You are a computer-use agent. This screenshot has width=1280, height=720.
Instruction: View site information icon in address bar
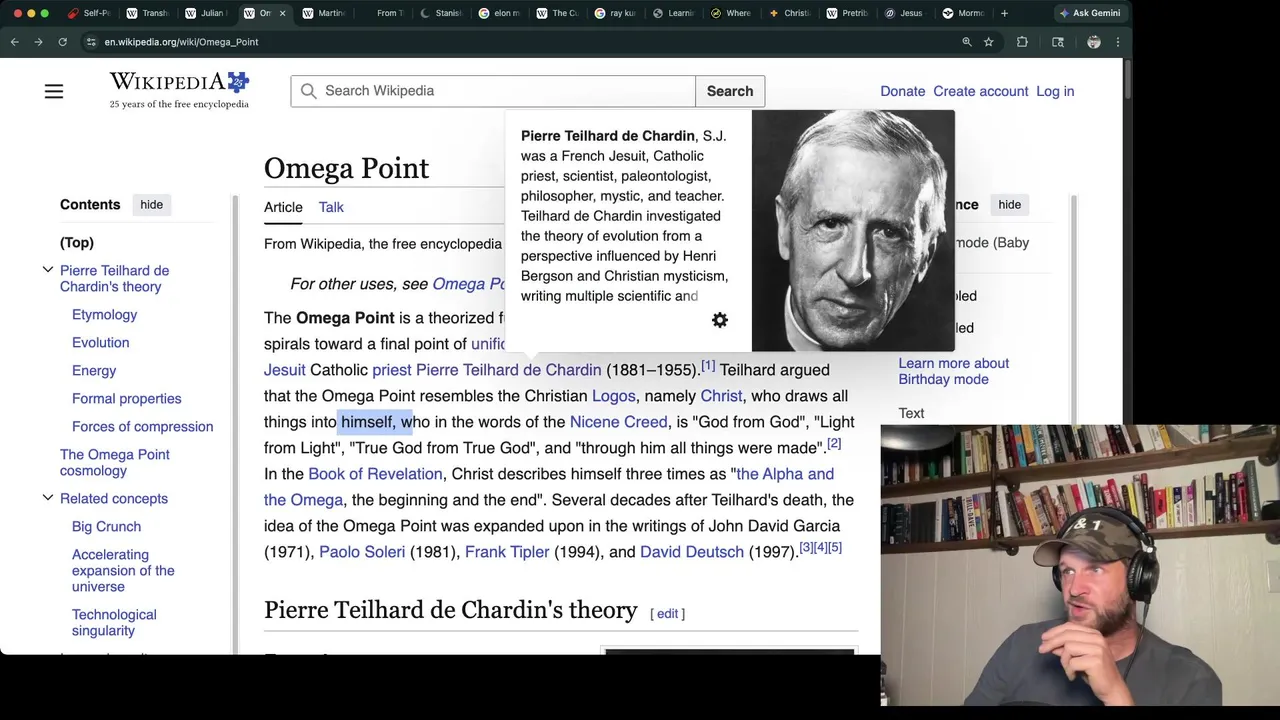(x=91, y=42)
